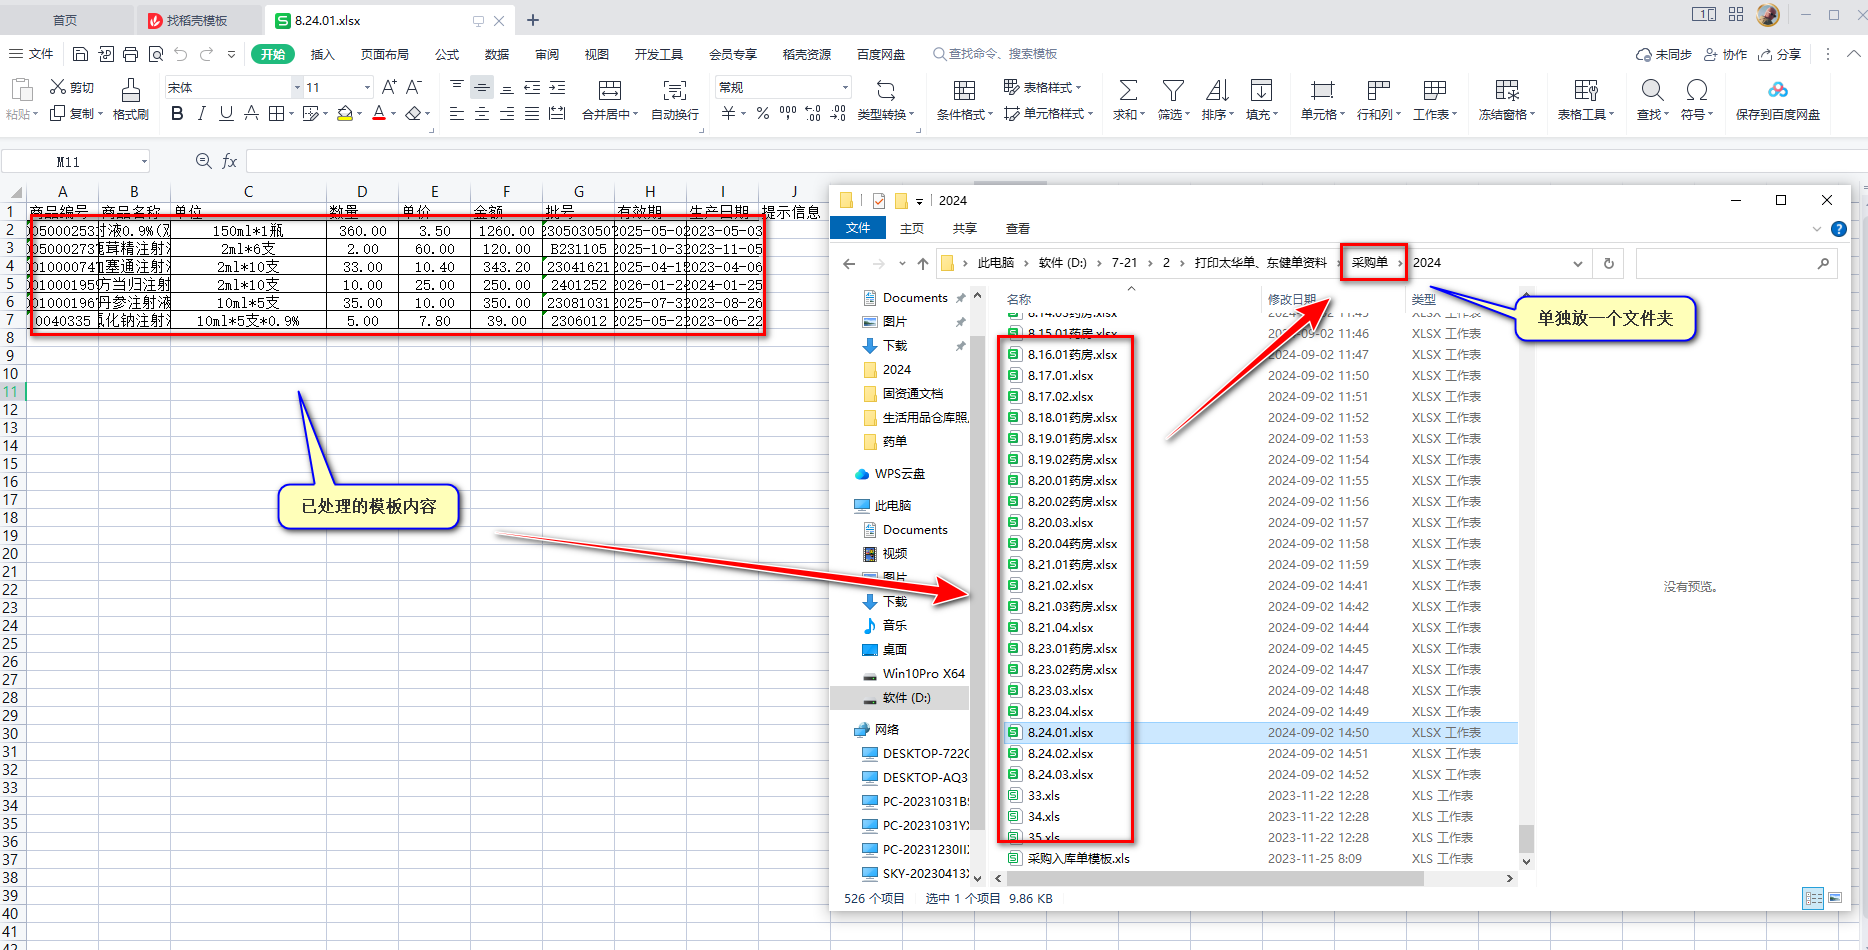Image resolution: width=1868 pixels, height=950 pixels.
Task: Click the Explorer horizontal scrollbar
Action: (x=1216, y=878)
